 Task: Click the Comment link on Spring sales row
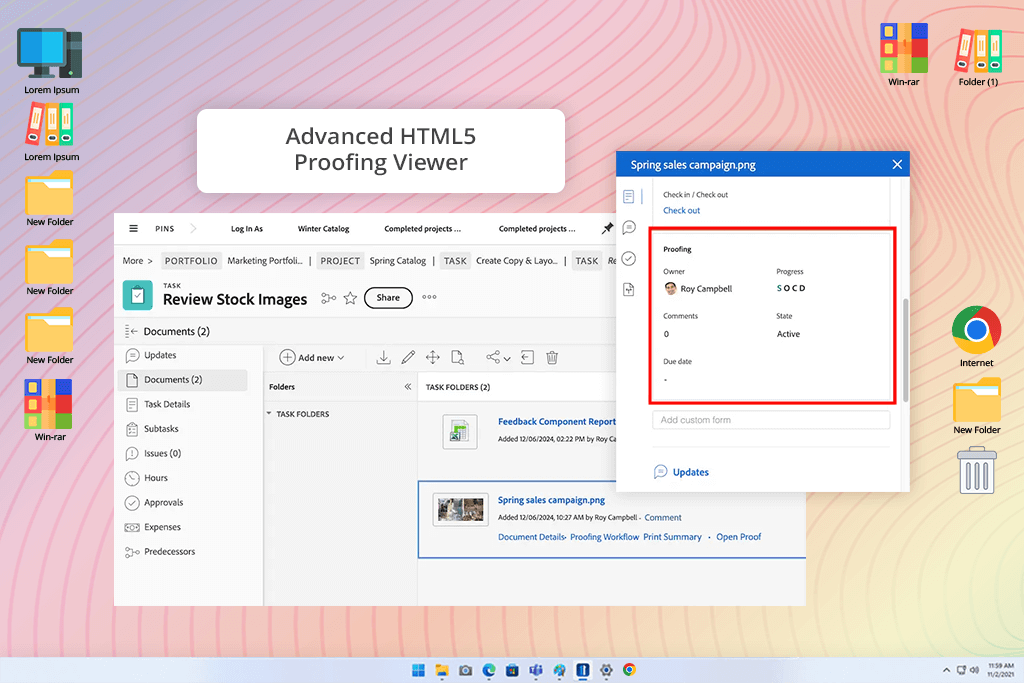pos(663,517)
